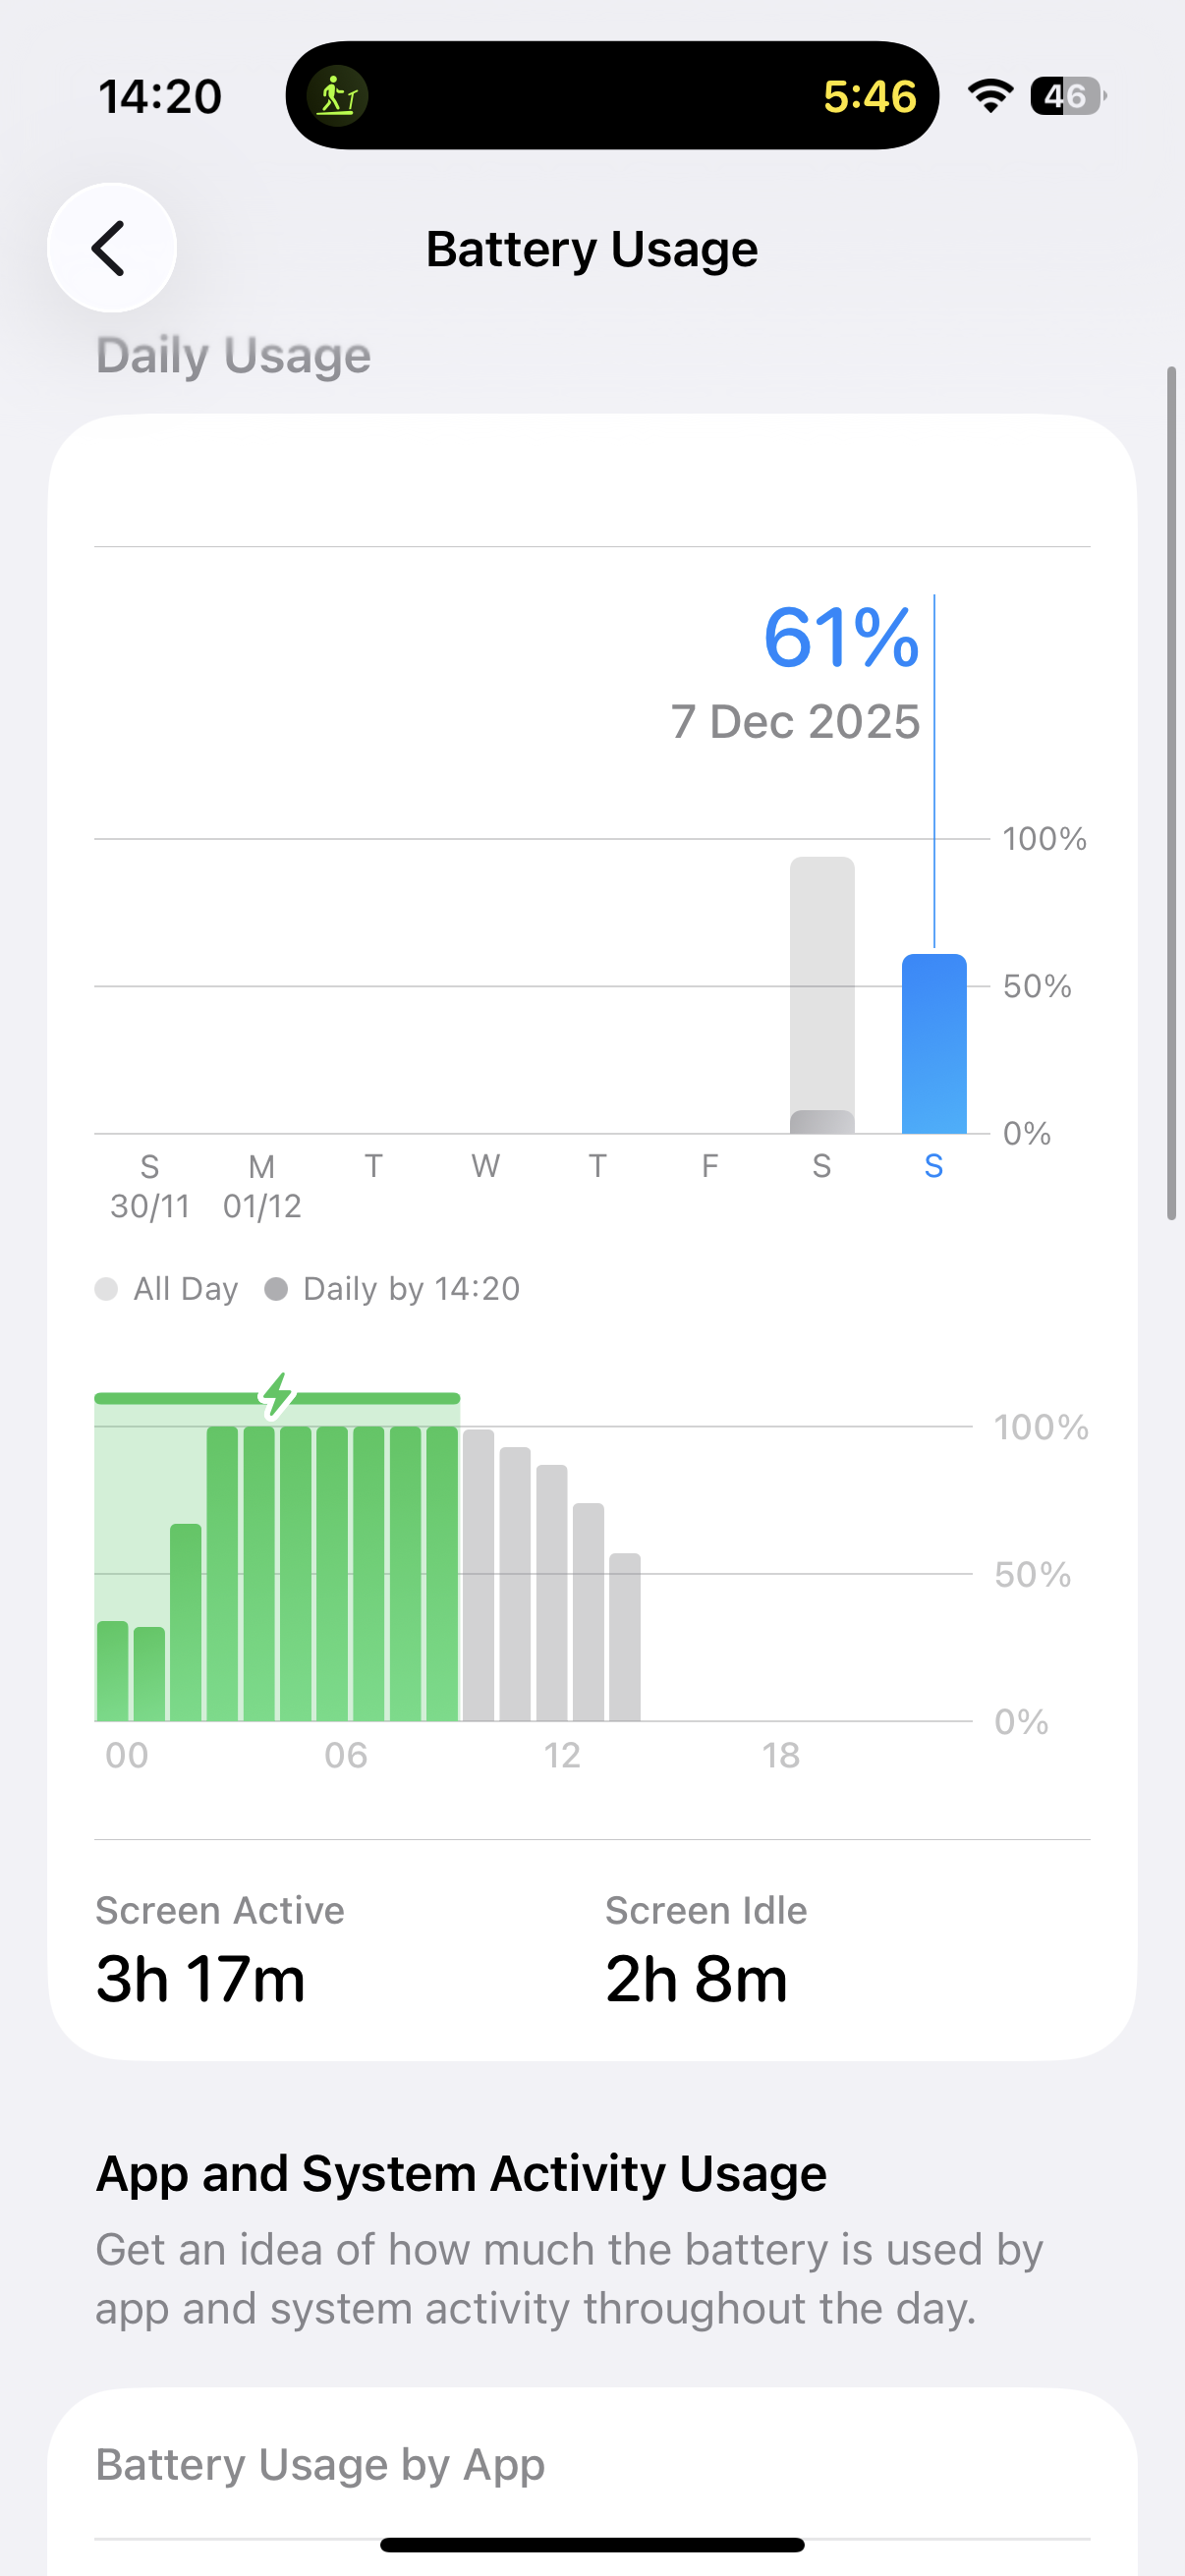1185x2576 pixels.
Task: Tap the last gray hourly bar
Action: point(625,1637)
